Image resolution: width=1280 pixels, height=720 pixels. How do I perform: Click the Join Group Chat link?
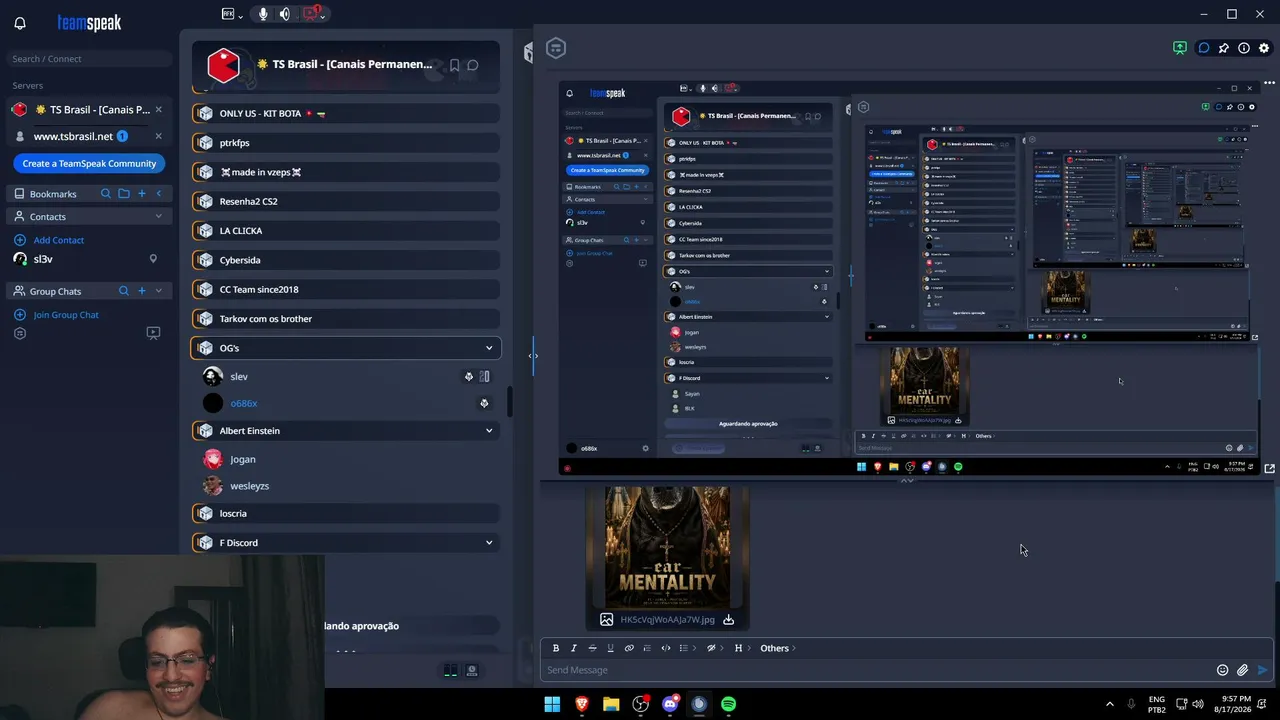[x=66, y=315]
